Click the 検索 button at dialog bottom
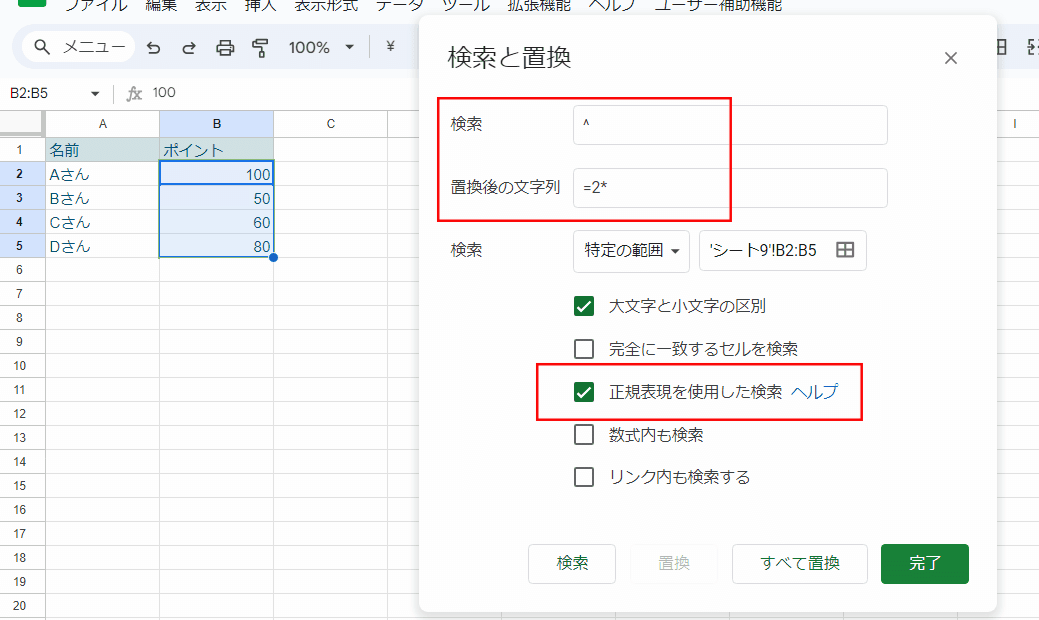 click(572, 564)
